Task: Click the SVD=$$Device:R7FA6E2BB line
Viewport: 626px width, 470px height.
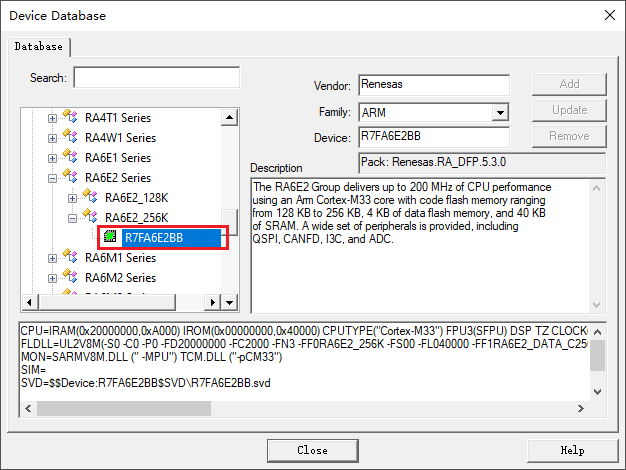Action: click(145, 383)
